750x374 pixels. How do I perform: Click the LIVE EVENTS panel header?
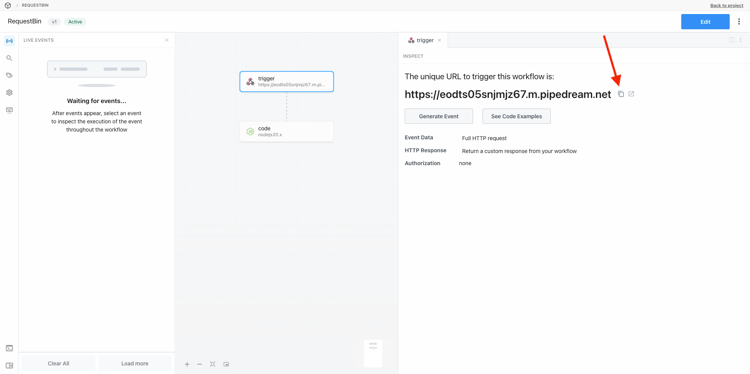click(x=38, y=40)
